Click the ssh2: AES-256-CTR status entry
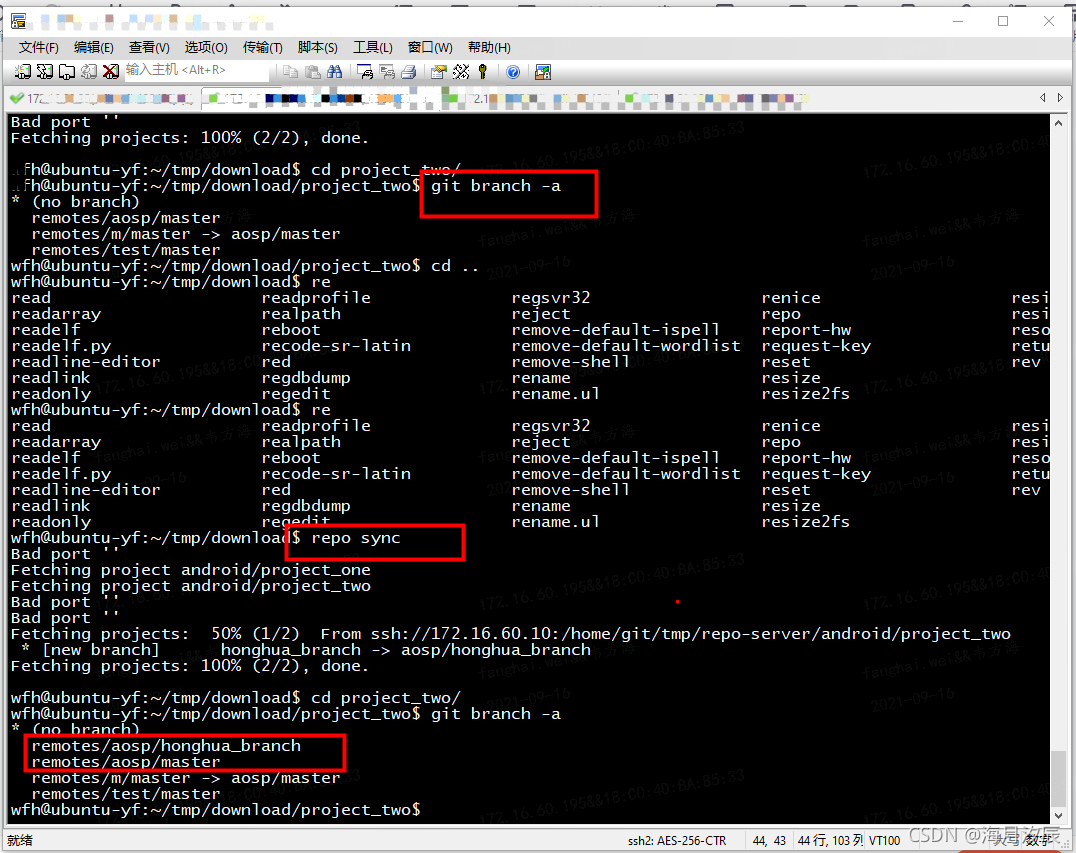 [x=677, y=841]
